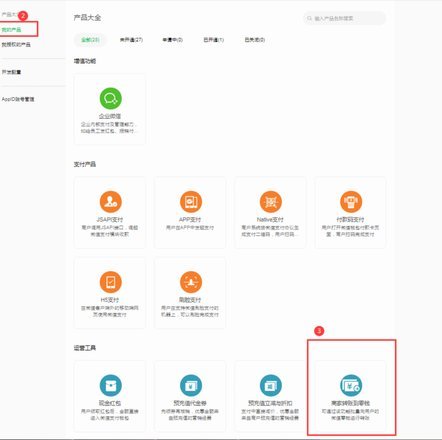Open the 已关闭 tab
The width and height of the screenshot is (442, 440).
pos(255,40)
